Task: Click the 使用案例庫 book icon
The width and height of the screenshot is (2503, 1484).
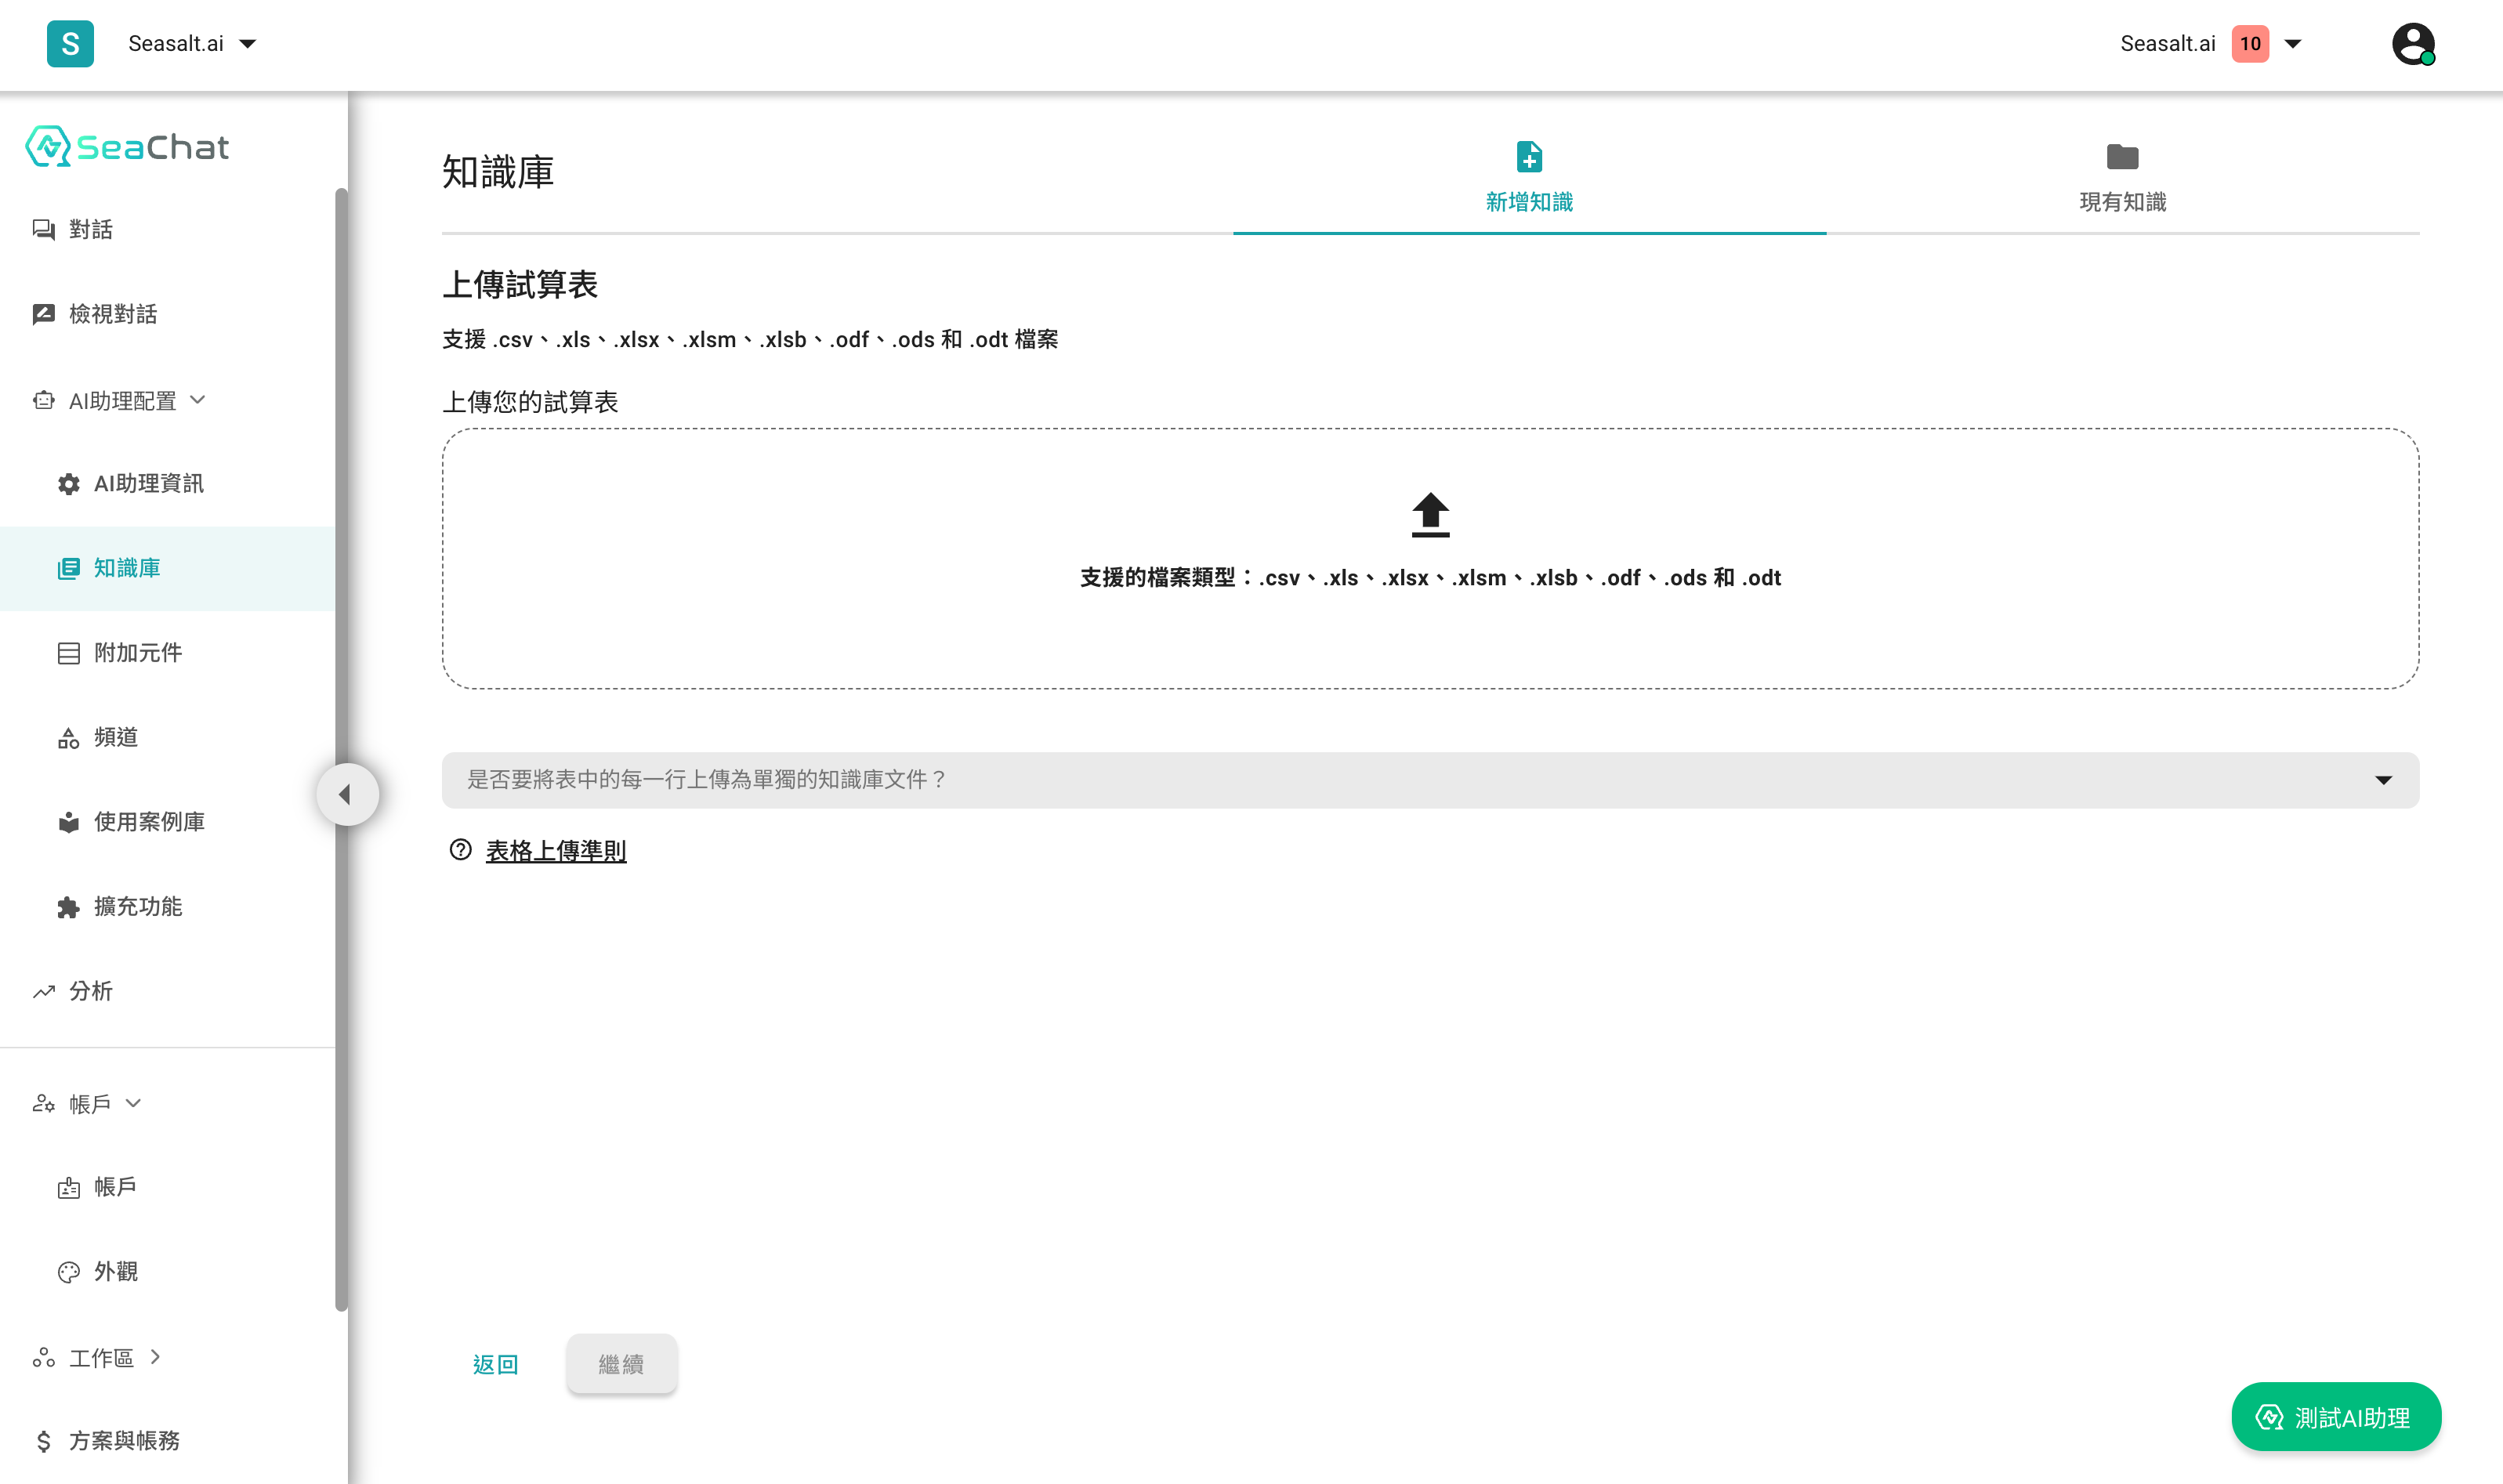Action: pos(68,823)
